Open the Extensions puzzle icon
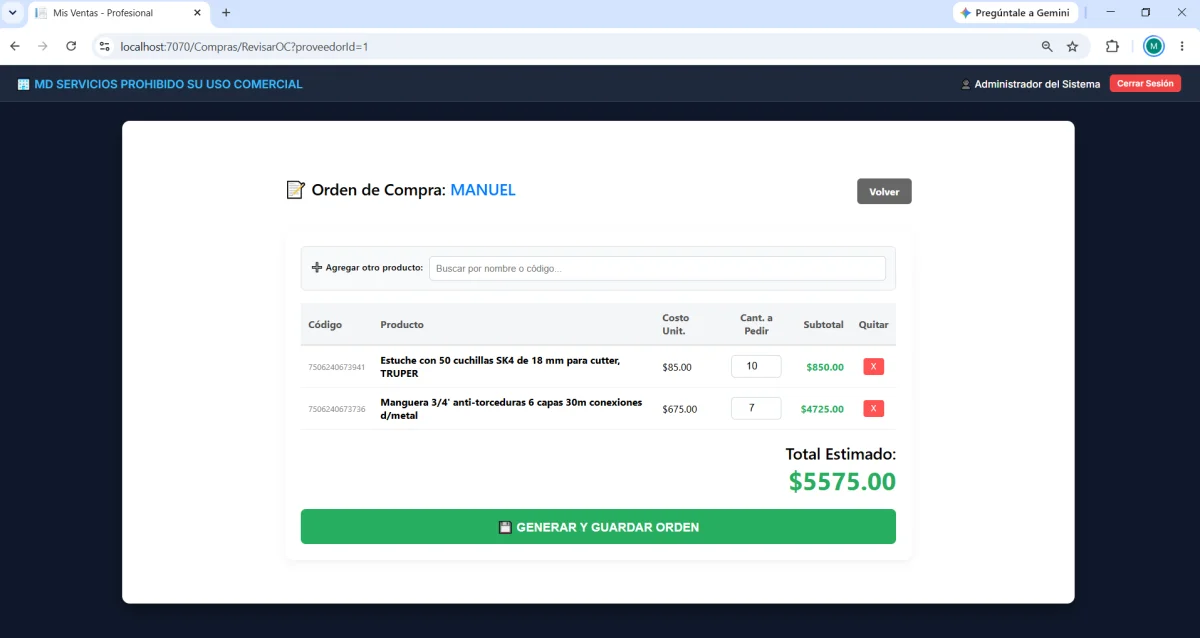 point(1112,46)
